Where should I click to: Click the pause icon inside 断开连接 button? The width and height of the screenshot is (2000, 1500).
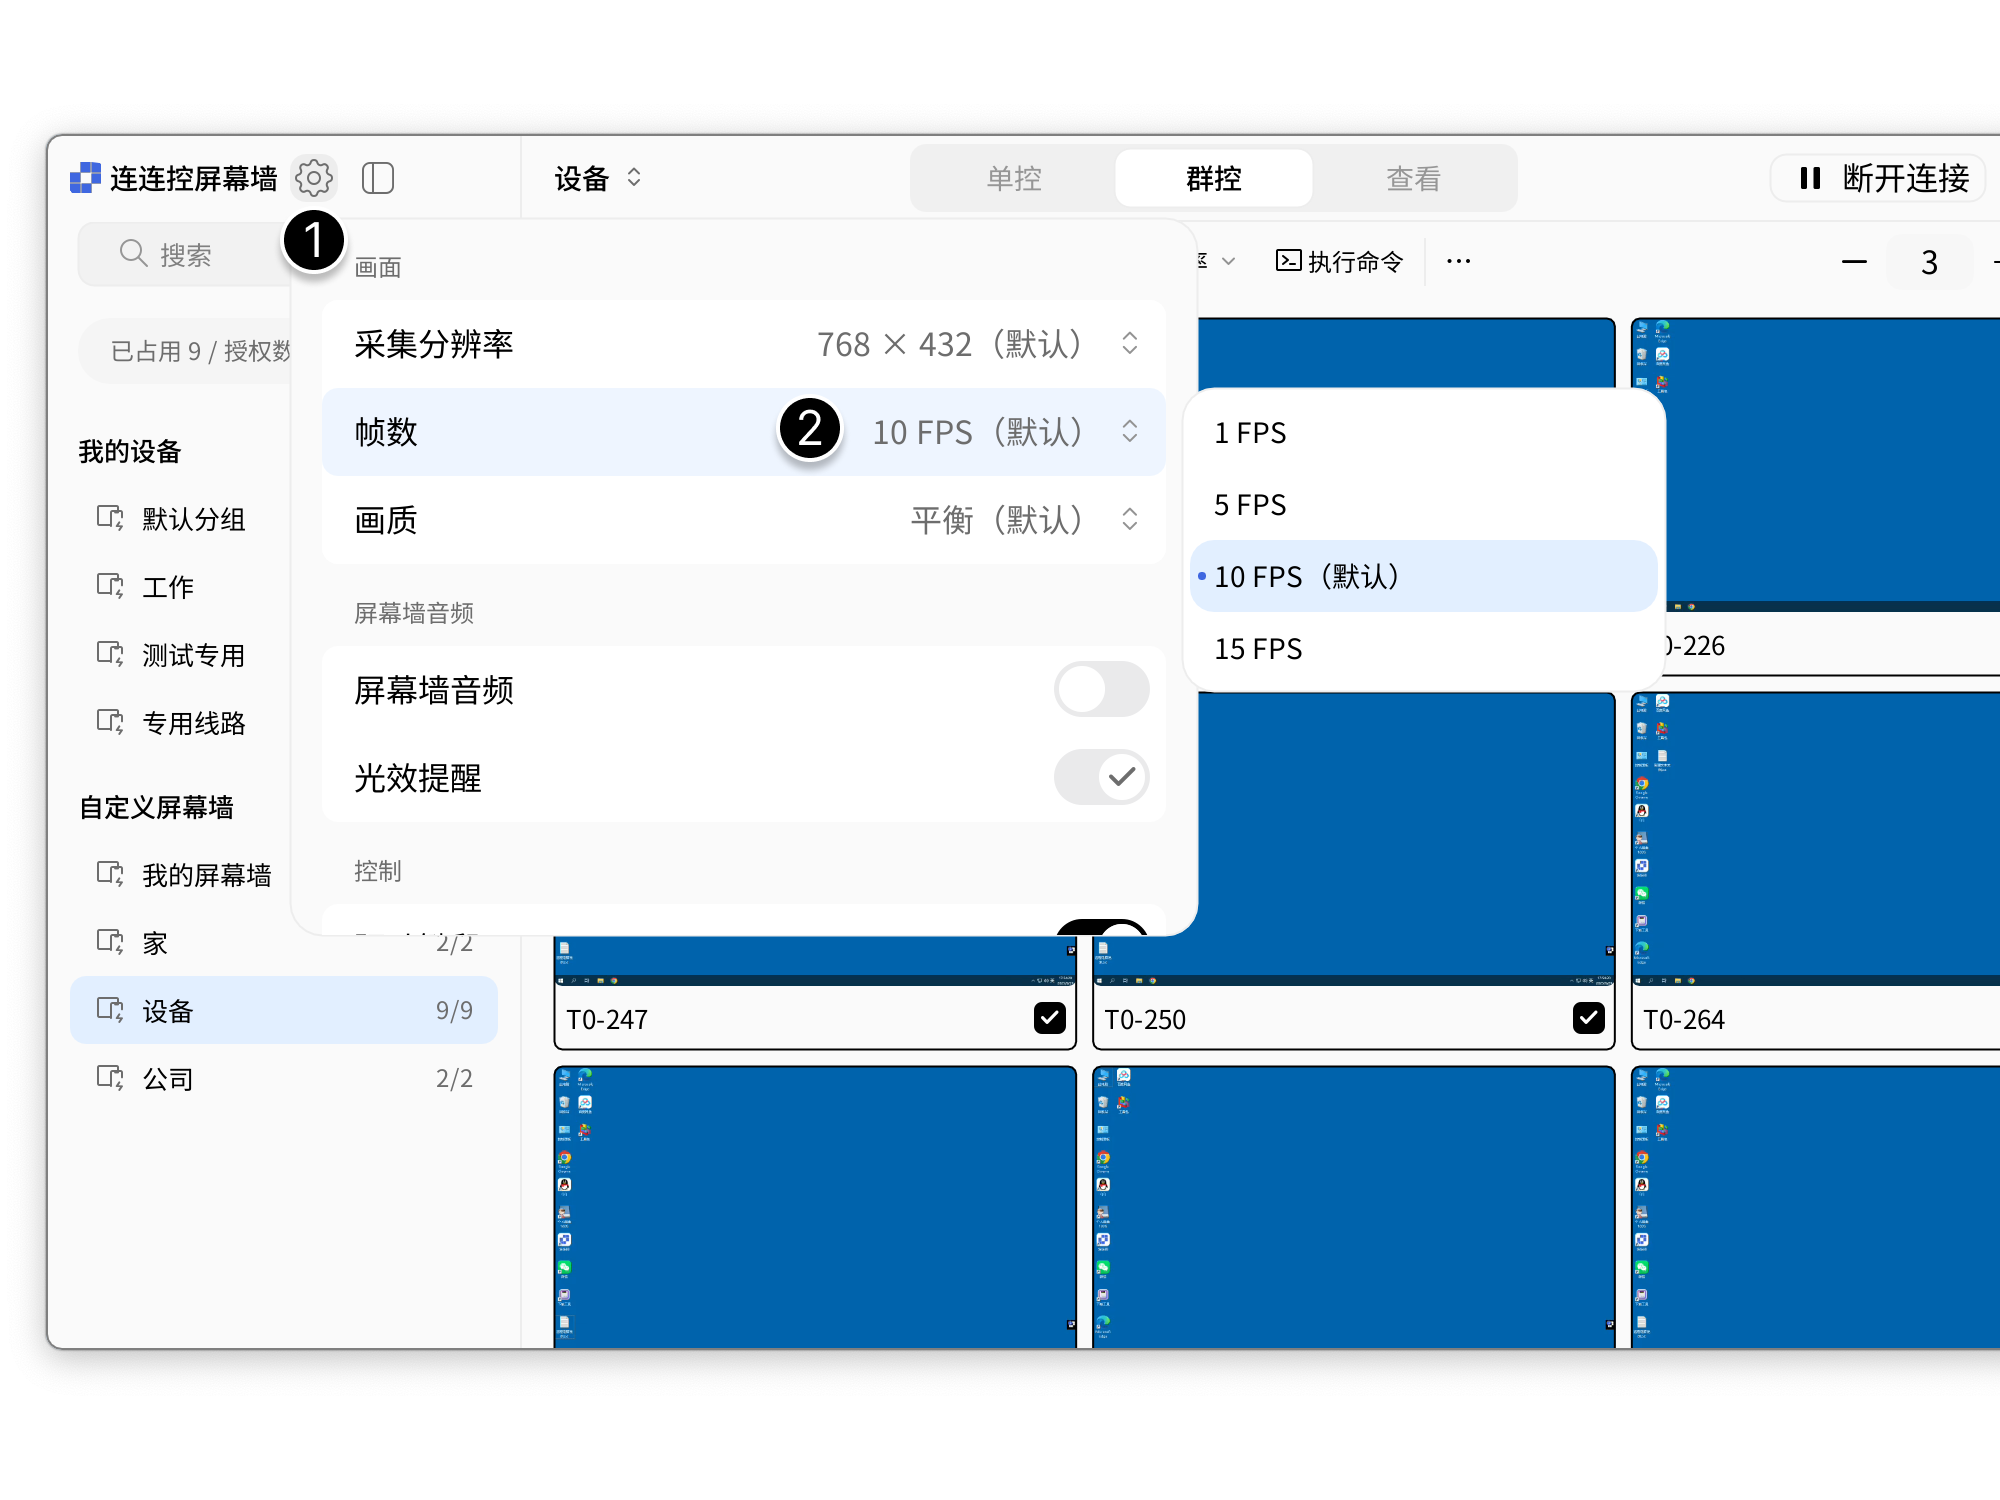click(x=1810, y=178)
